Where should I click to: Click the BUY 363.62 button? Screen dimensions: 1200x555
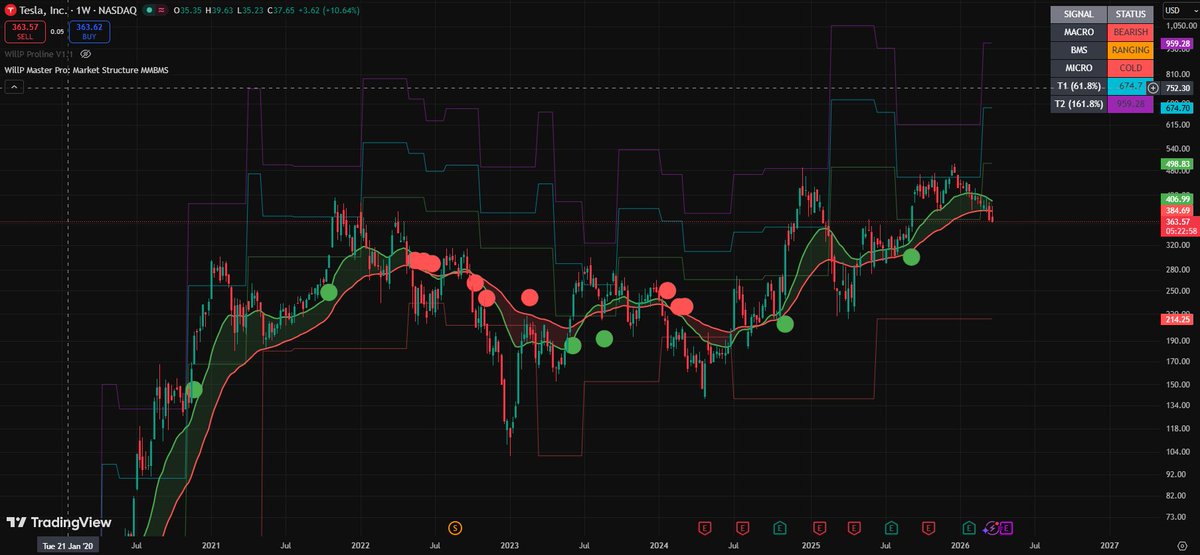(x=90, y=31)
